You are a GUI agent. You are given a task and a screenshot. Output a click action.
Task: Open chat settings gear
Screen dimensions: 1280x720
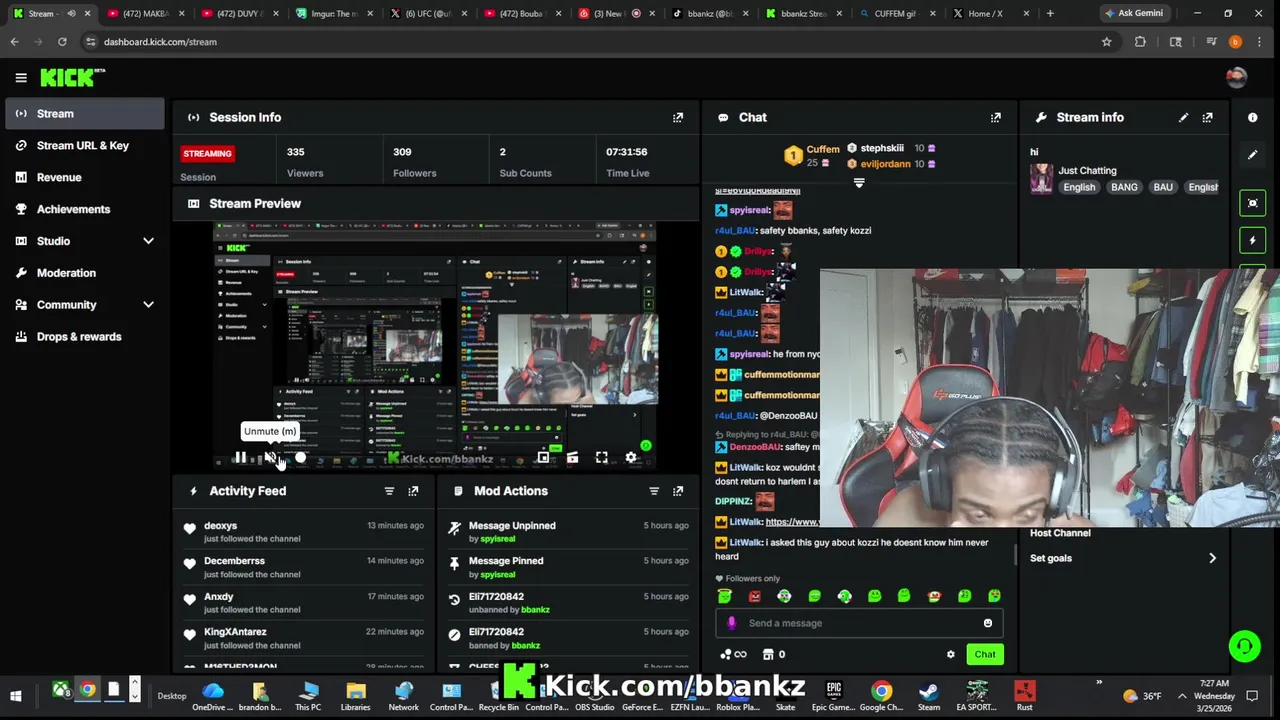tap(950, 654)
